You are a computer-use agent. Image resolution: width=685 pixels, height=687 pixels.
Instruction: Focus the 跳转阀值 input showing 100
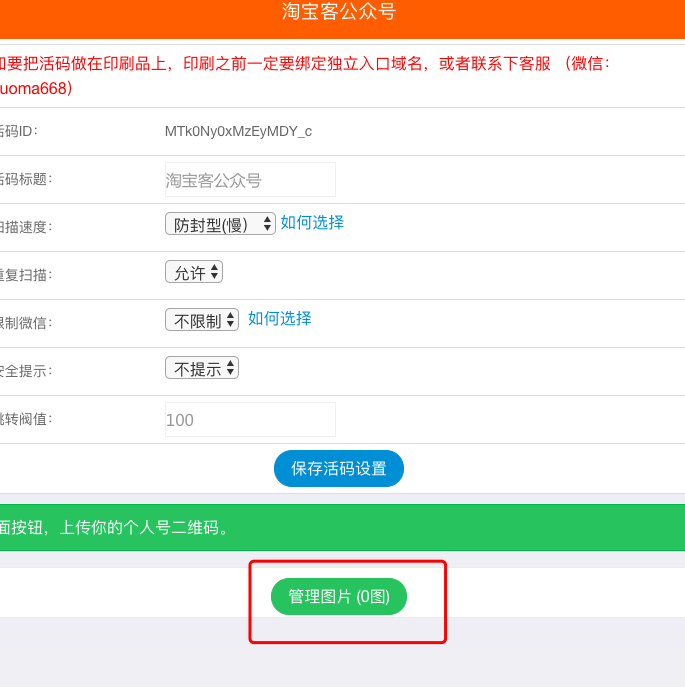[250, 420]
